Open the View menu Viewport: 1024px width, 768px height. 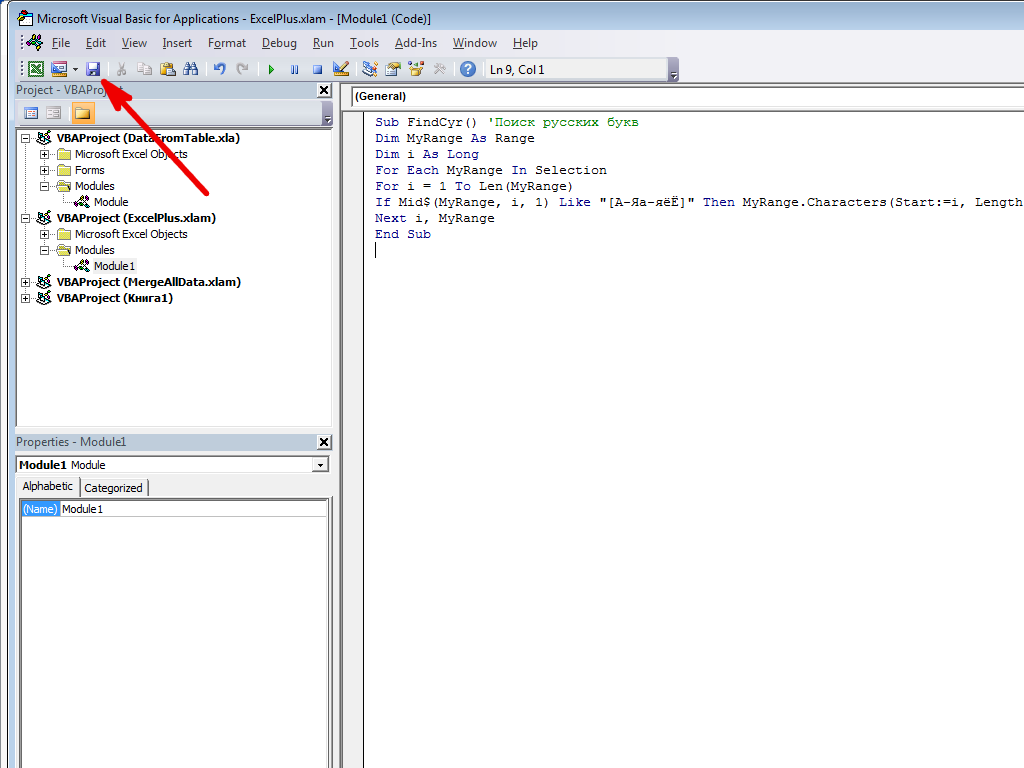pos(134,43)
